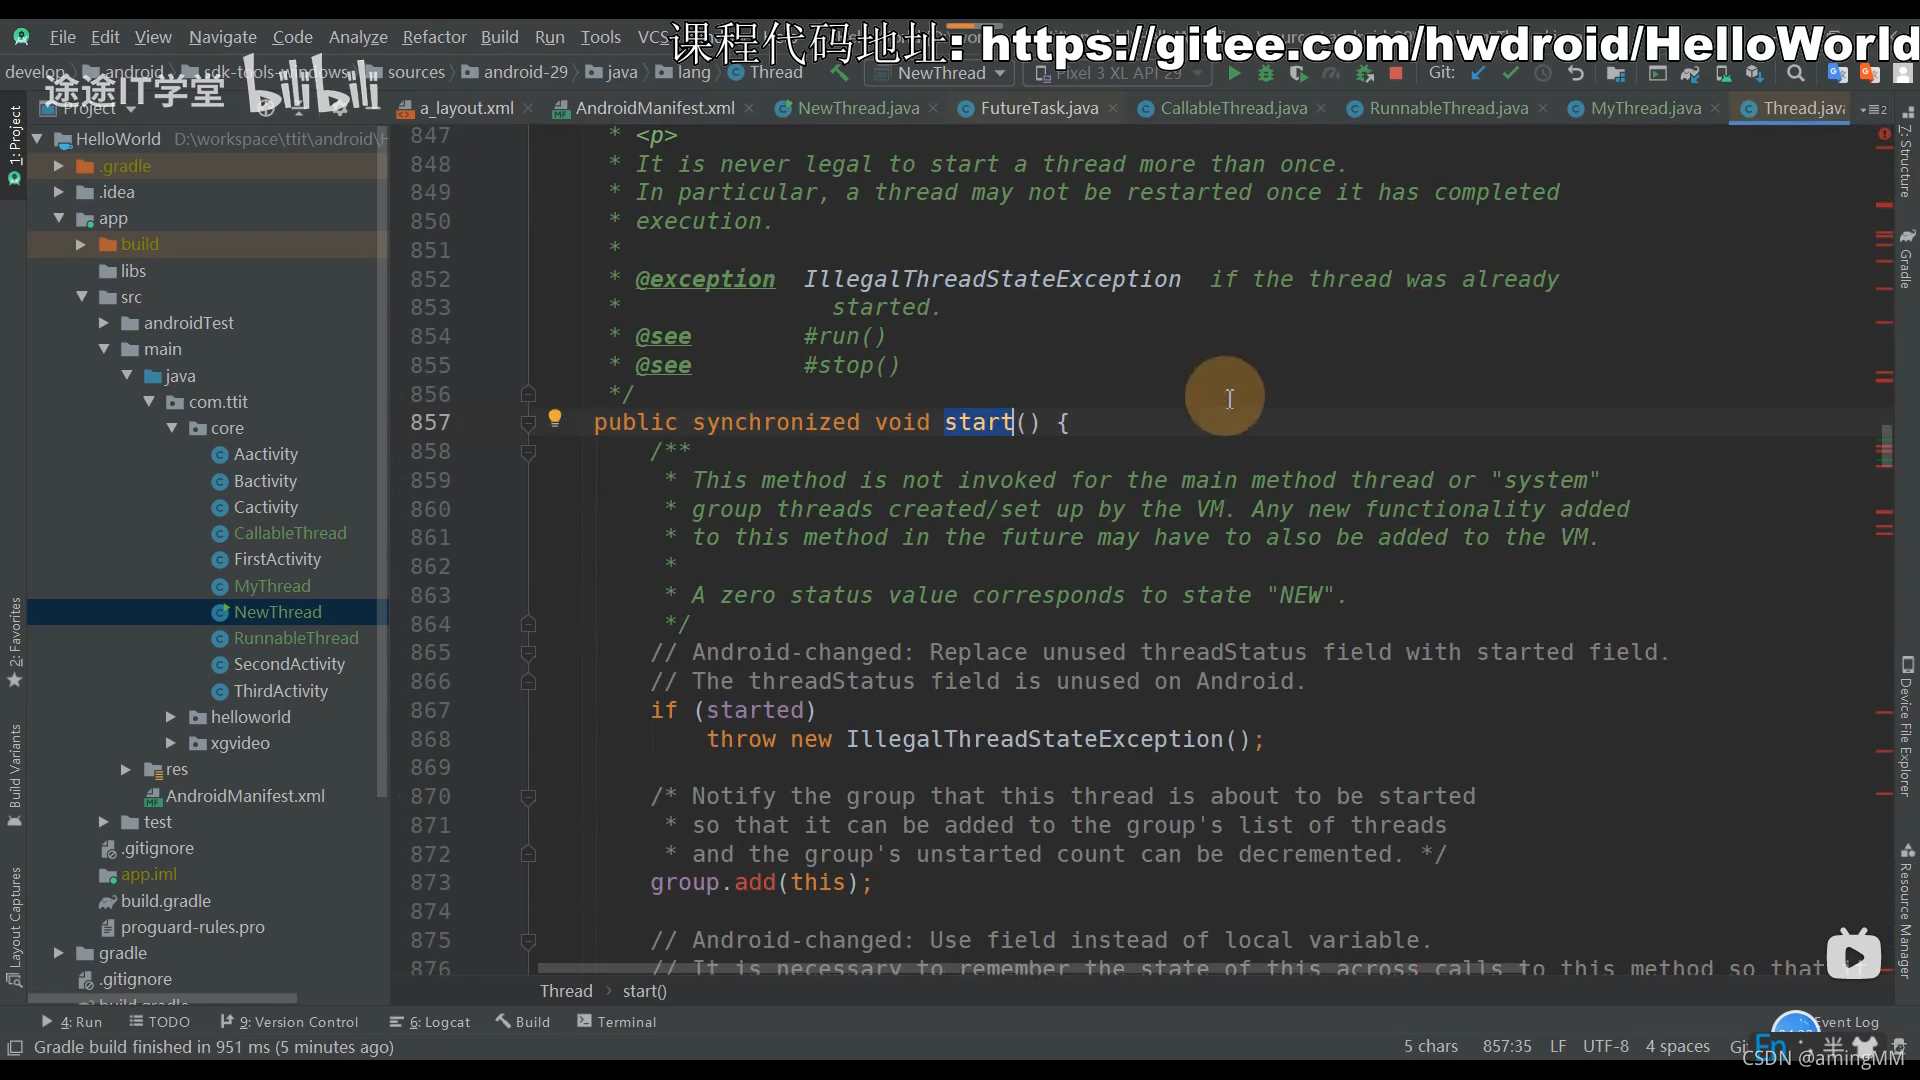Run with coverage icon in the toolbar
The width and height of the screenshot is (1920, 1080).
[1298, 73]
